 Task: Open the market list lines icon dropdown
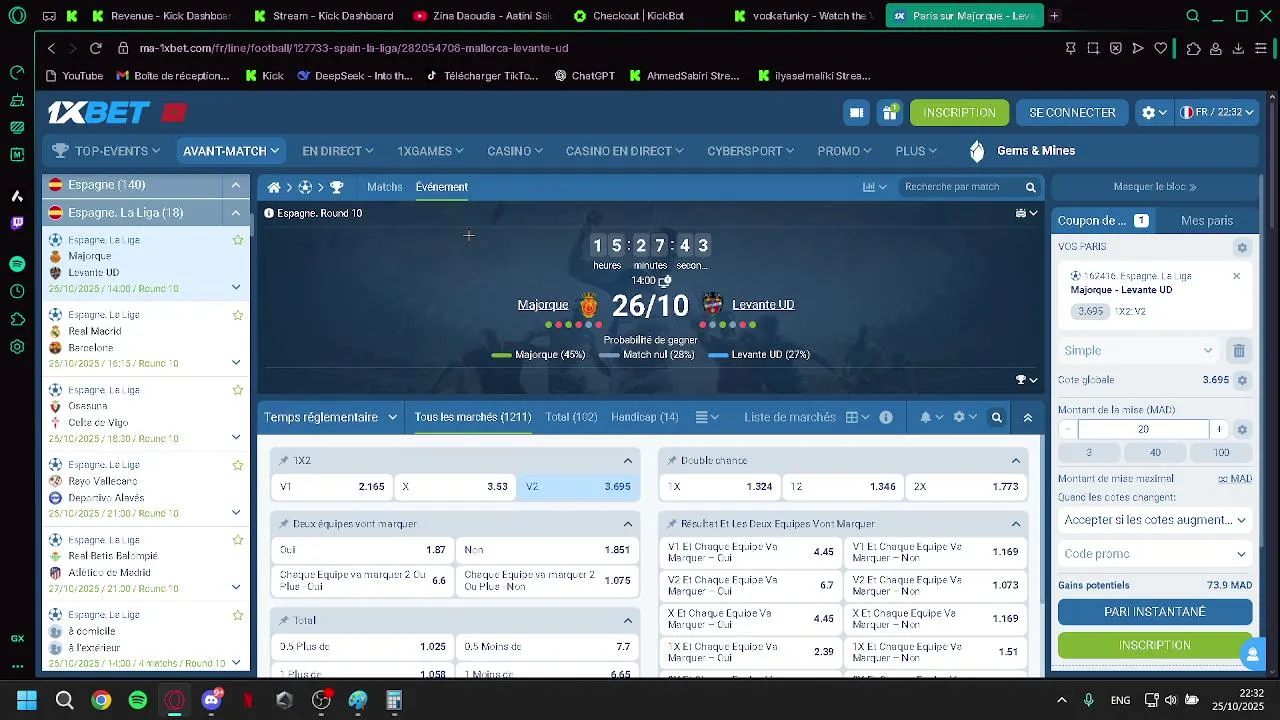707,417
